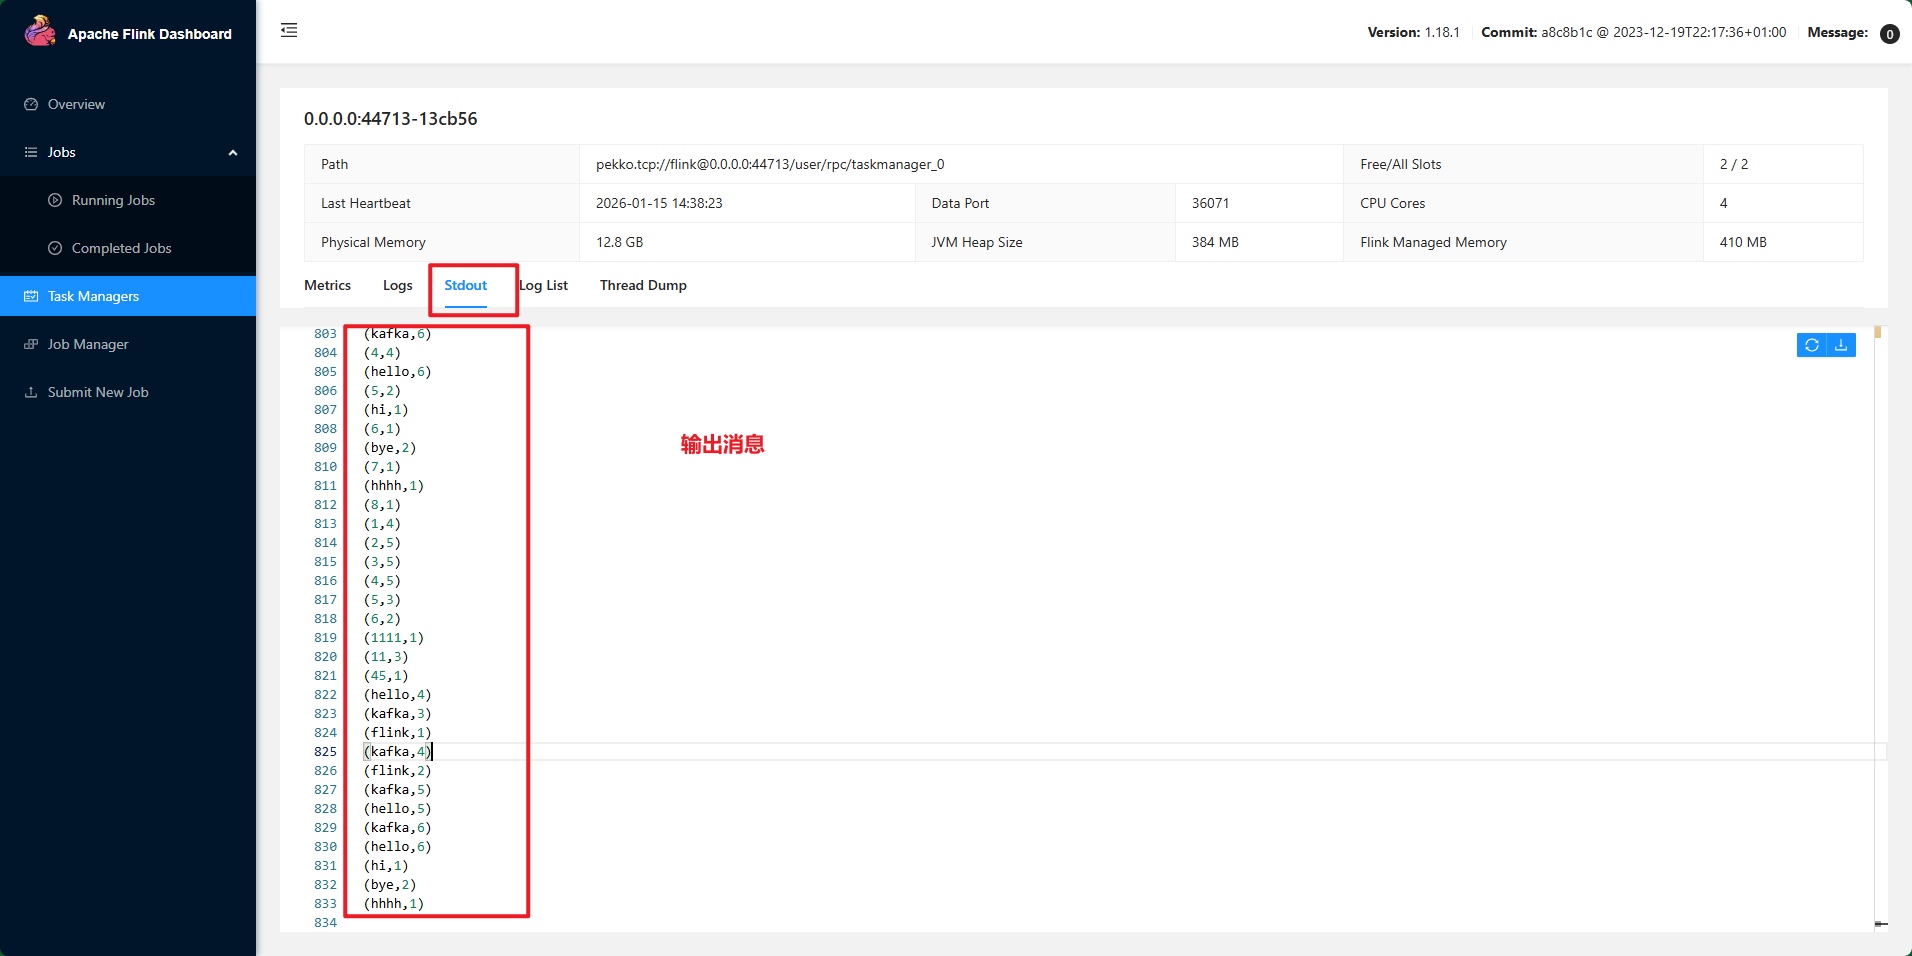This screenshot has width=1912, height=956.
Task: Click the Completed Jobs check-circle icon
Action: coord(55,248)
